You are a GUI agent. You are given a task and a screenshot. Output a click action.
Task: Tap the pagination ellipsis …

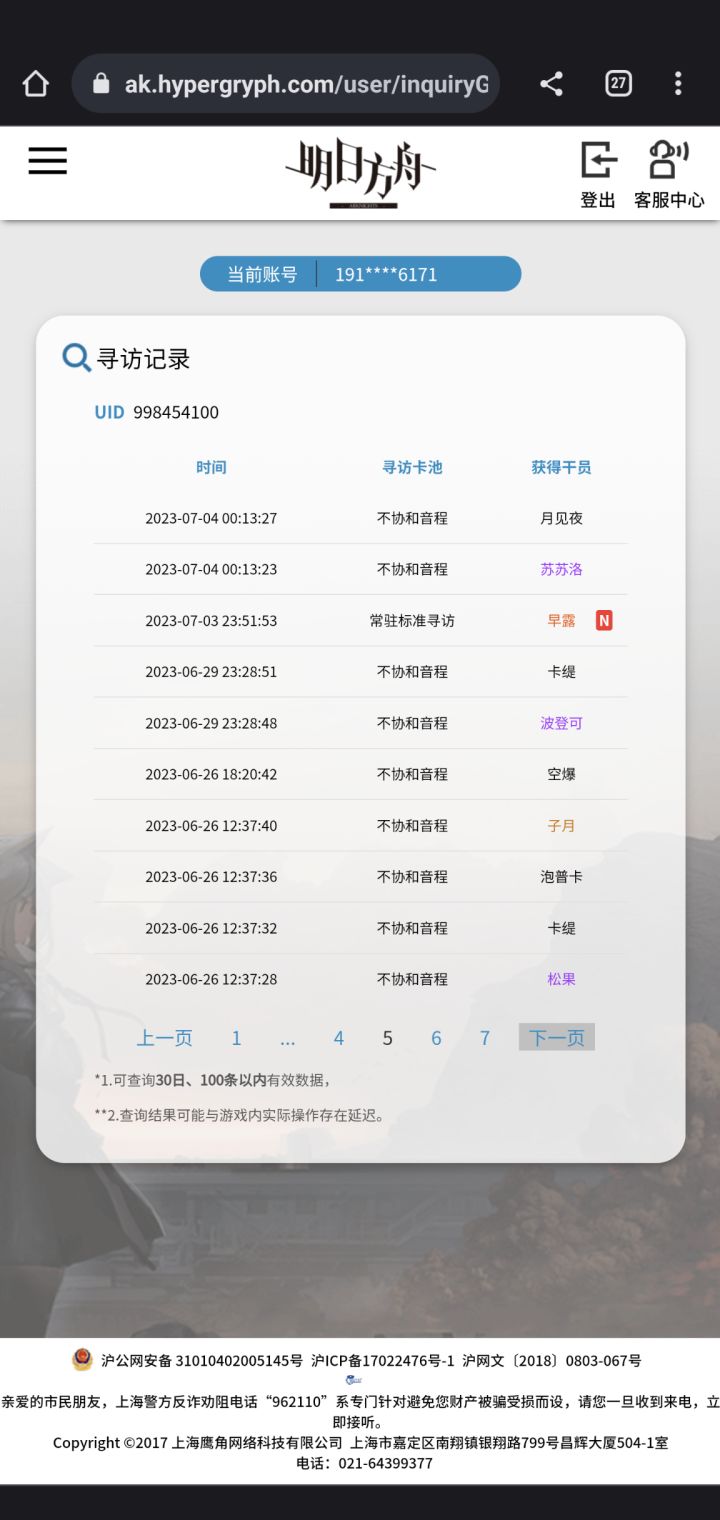click(288, 1040)
